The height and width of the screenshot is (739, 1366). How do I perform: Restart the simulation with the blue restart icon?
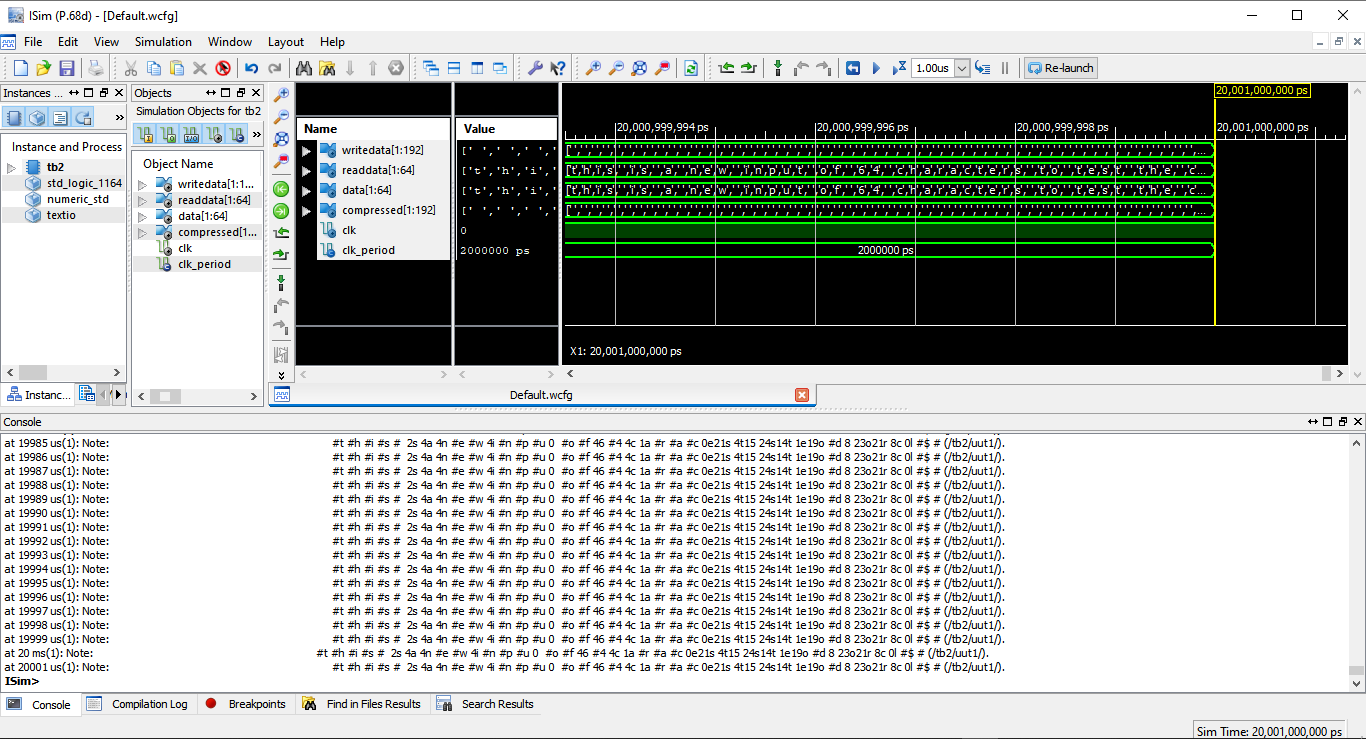[853, 68]
